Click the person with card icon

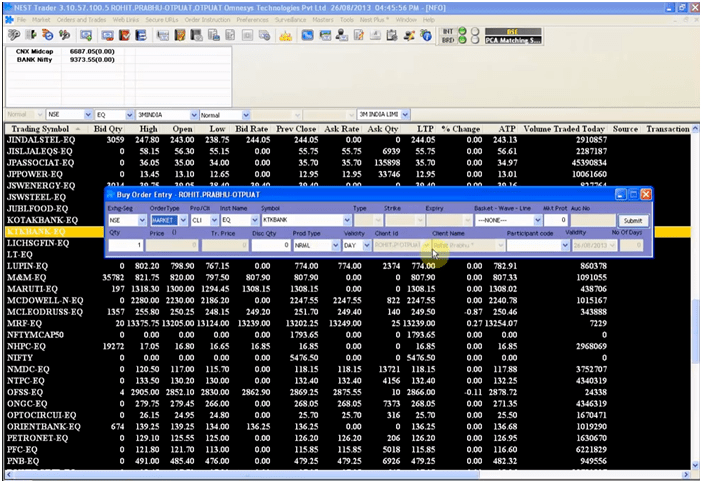pos(341,35)
